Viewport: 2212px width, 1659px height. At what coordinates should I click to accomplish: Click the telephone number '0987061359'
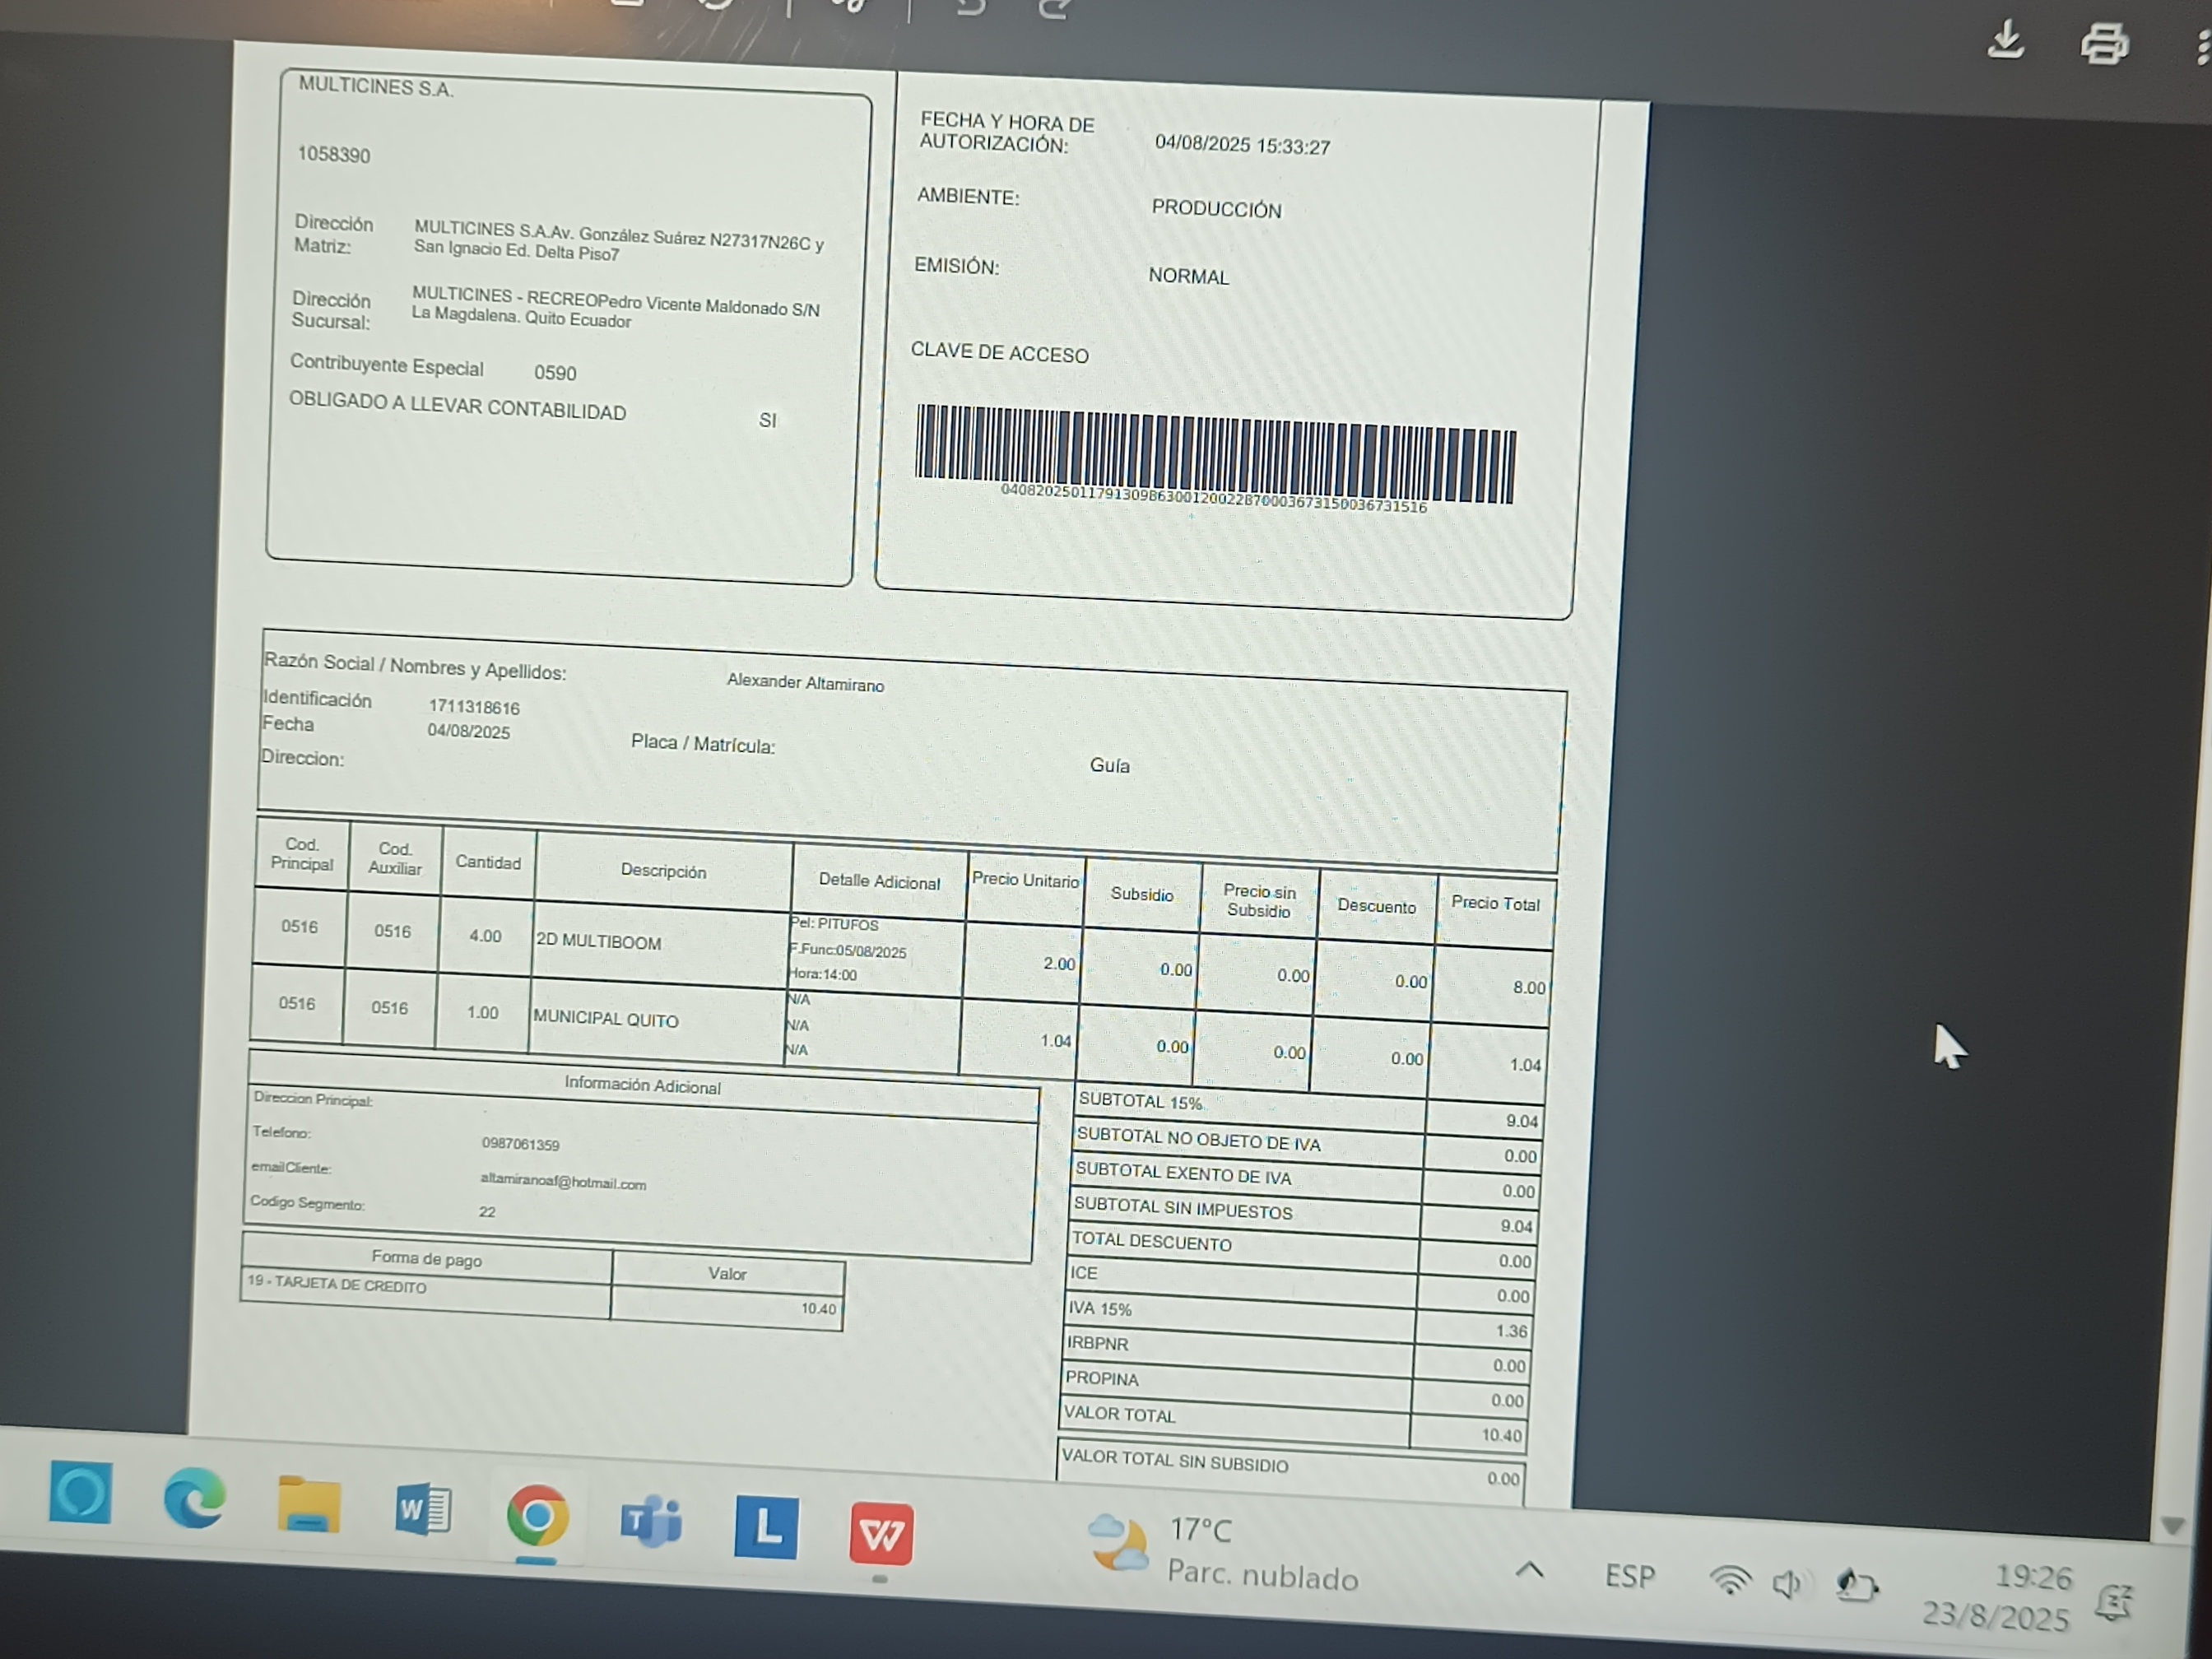click(520, 1144)
